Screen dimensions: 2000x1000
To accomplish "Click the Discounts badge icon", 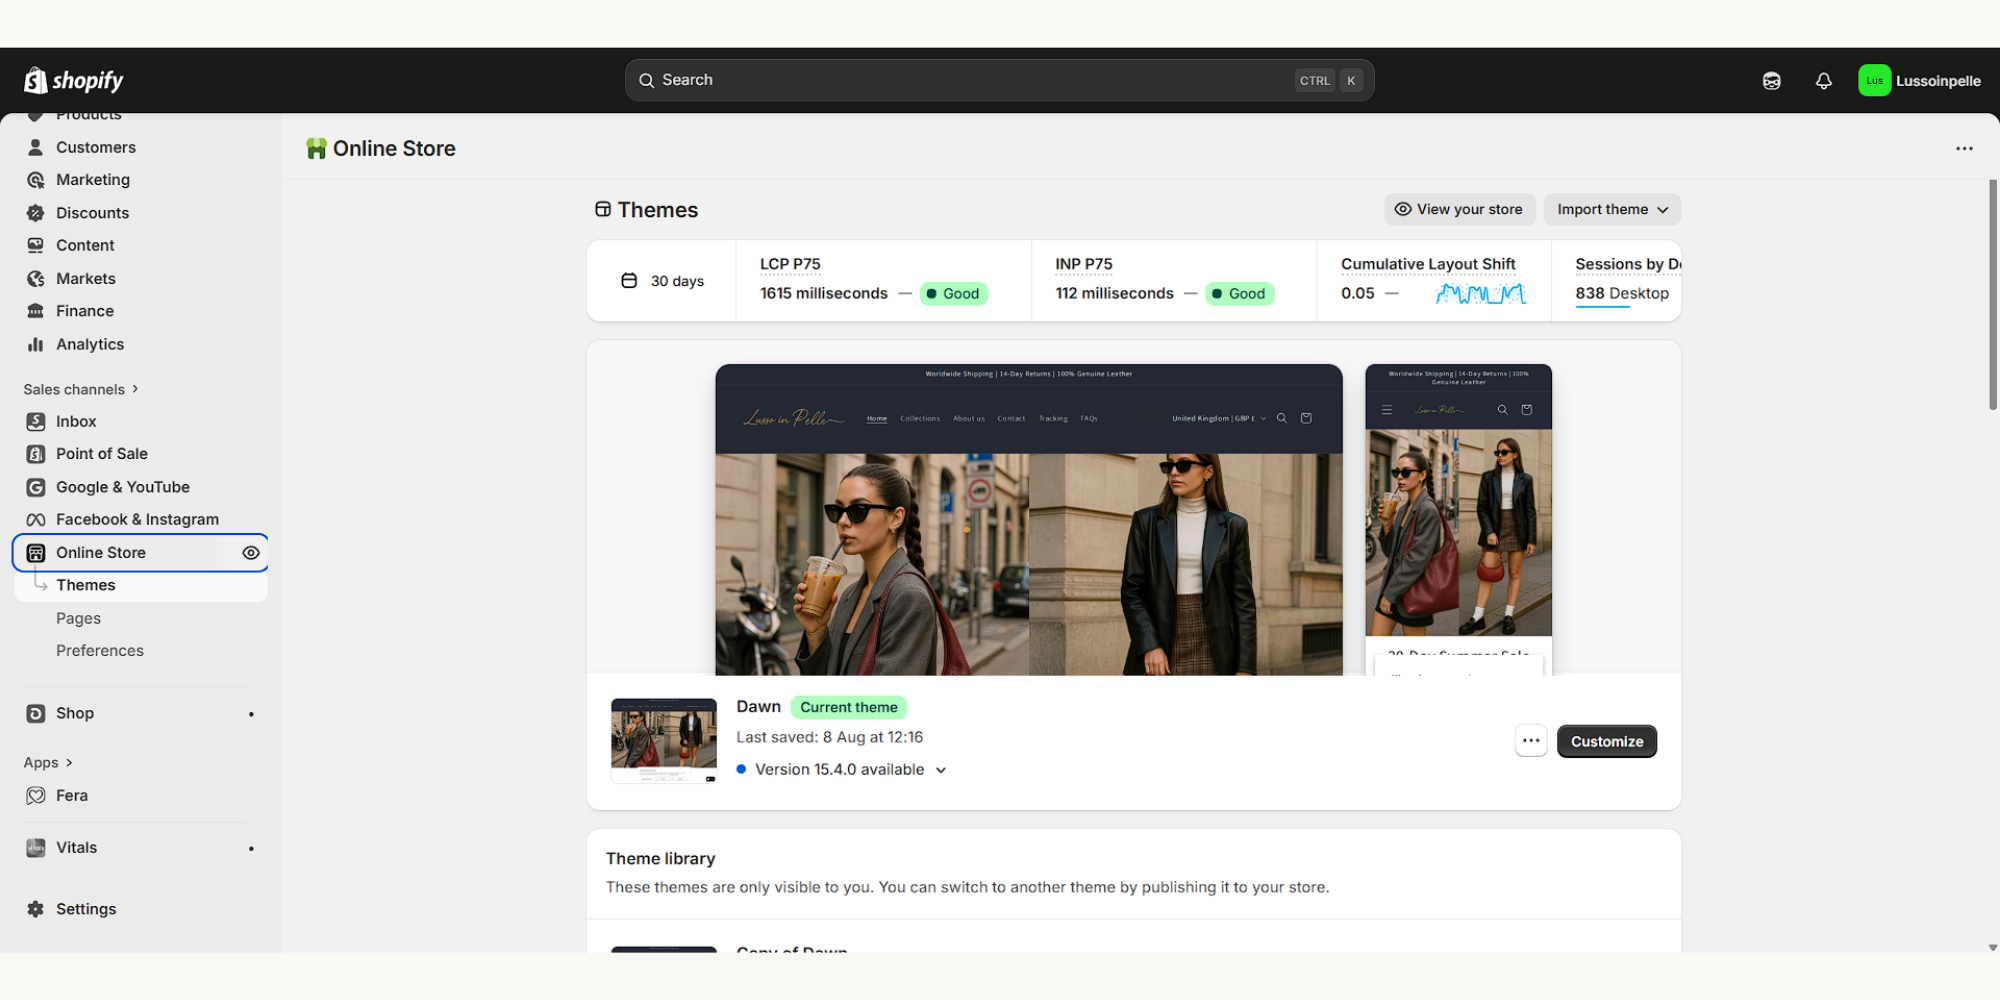I will (36, 213).
